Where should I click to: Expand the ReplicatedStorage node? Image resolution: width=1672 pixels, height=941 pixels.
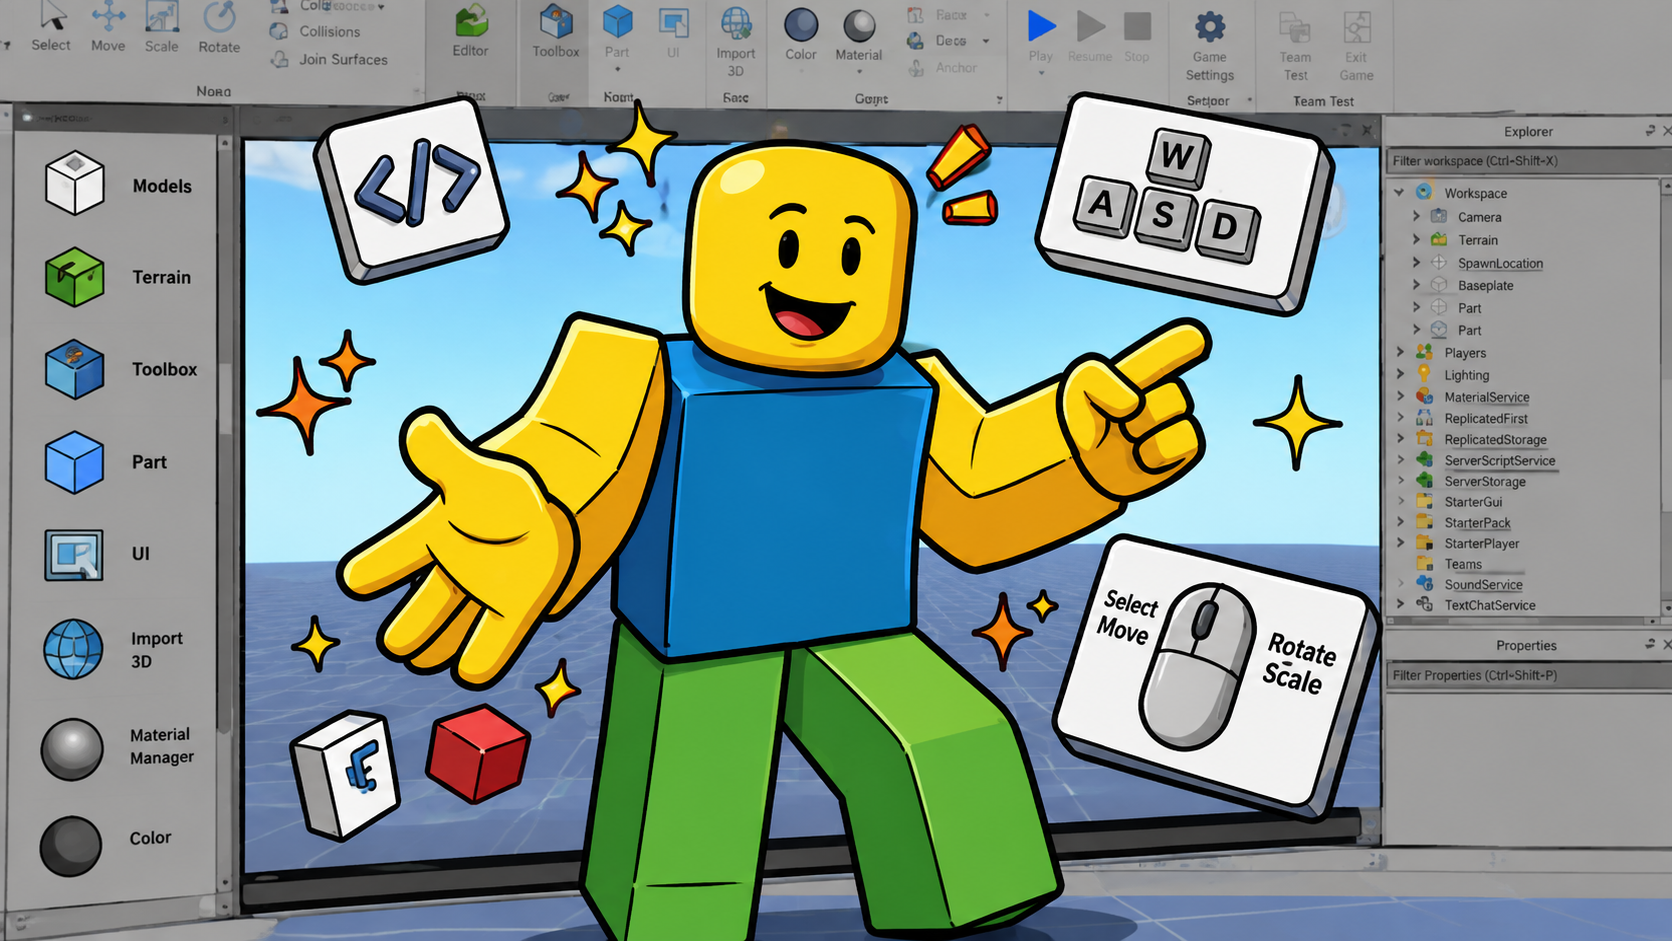pyautogui.click(x=1400, y=438)
